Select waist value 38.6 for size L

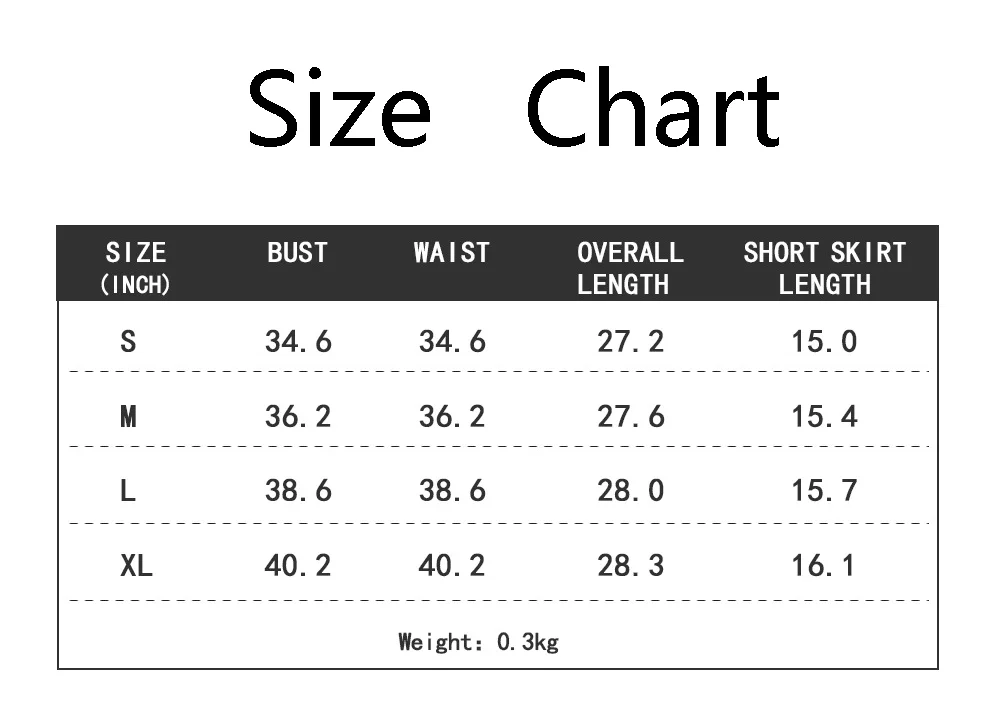click(452, 490)
